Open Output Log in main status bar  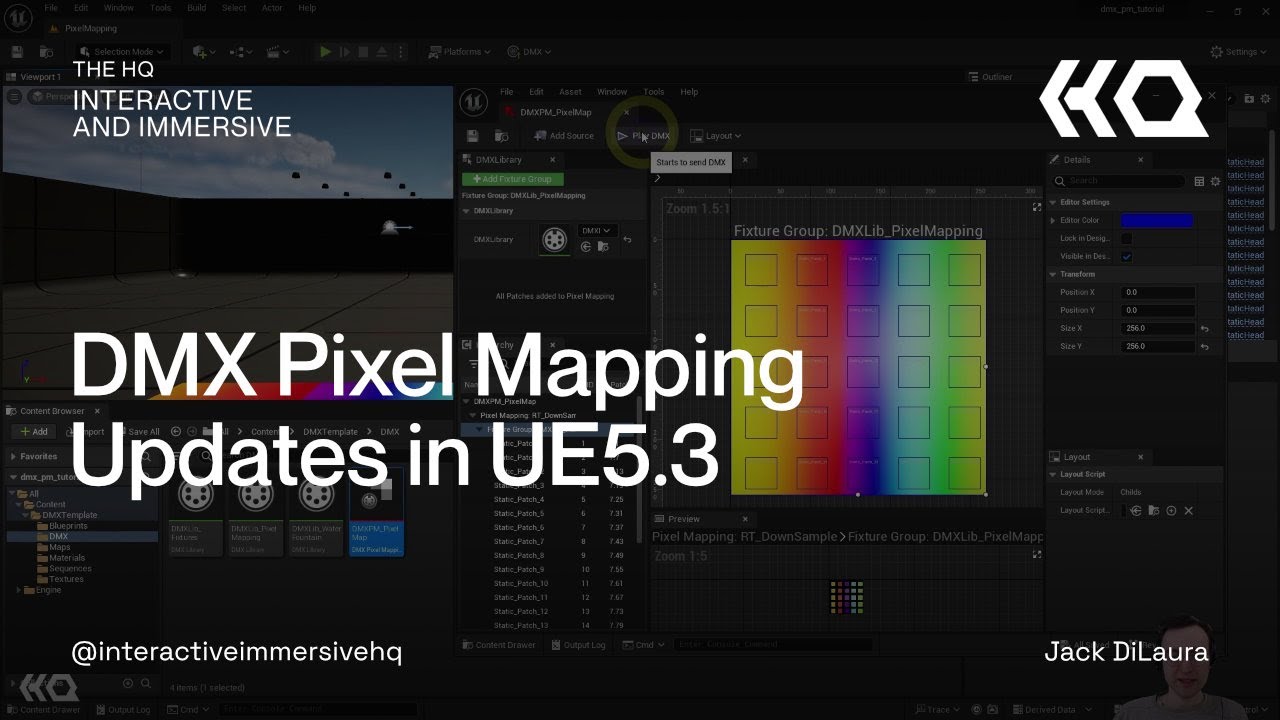pyautogui.click(x=122, y=710)
